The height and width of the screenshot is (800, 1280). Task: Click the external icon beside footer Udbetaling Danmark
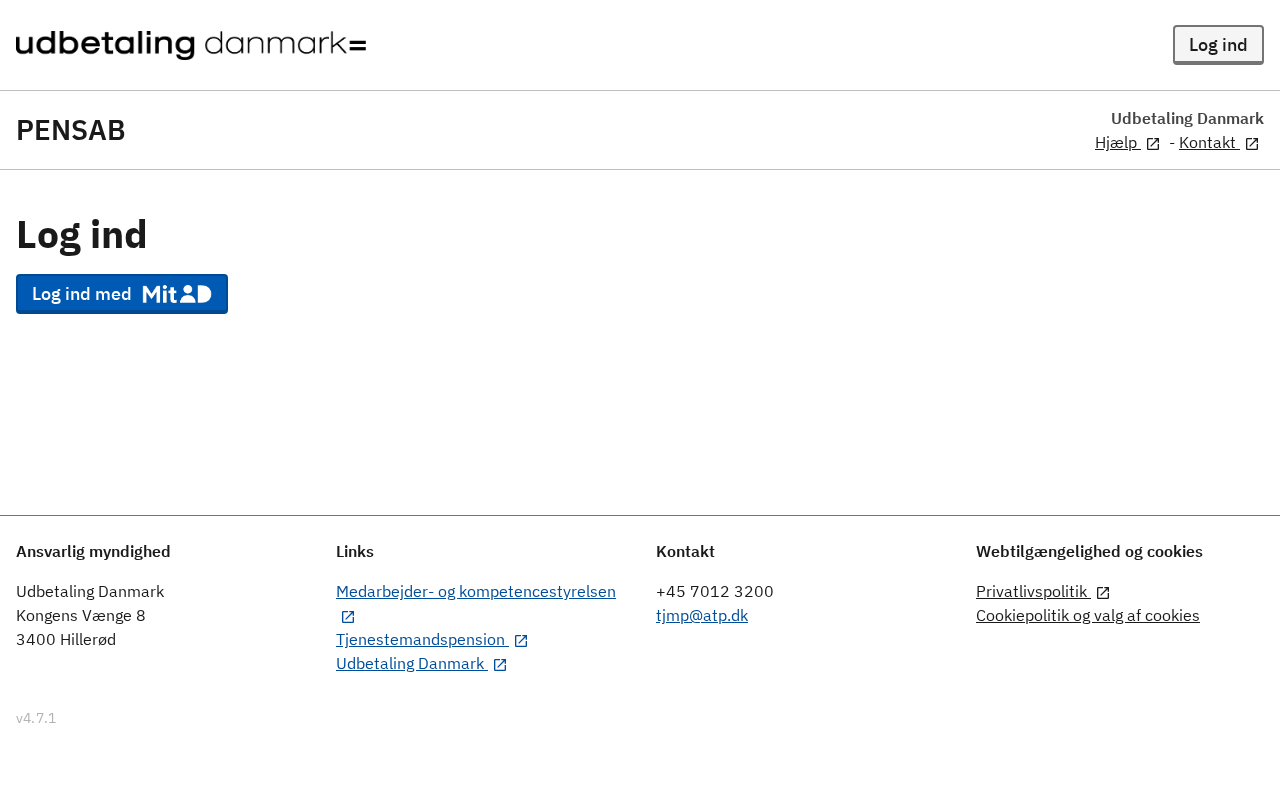click(500, 665)
